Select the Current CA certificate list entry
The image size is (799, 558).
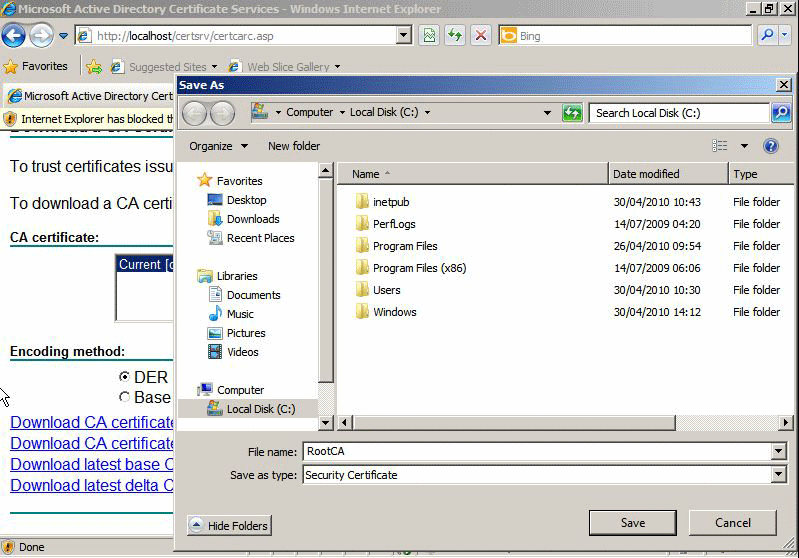[145, 264]
